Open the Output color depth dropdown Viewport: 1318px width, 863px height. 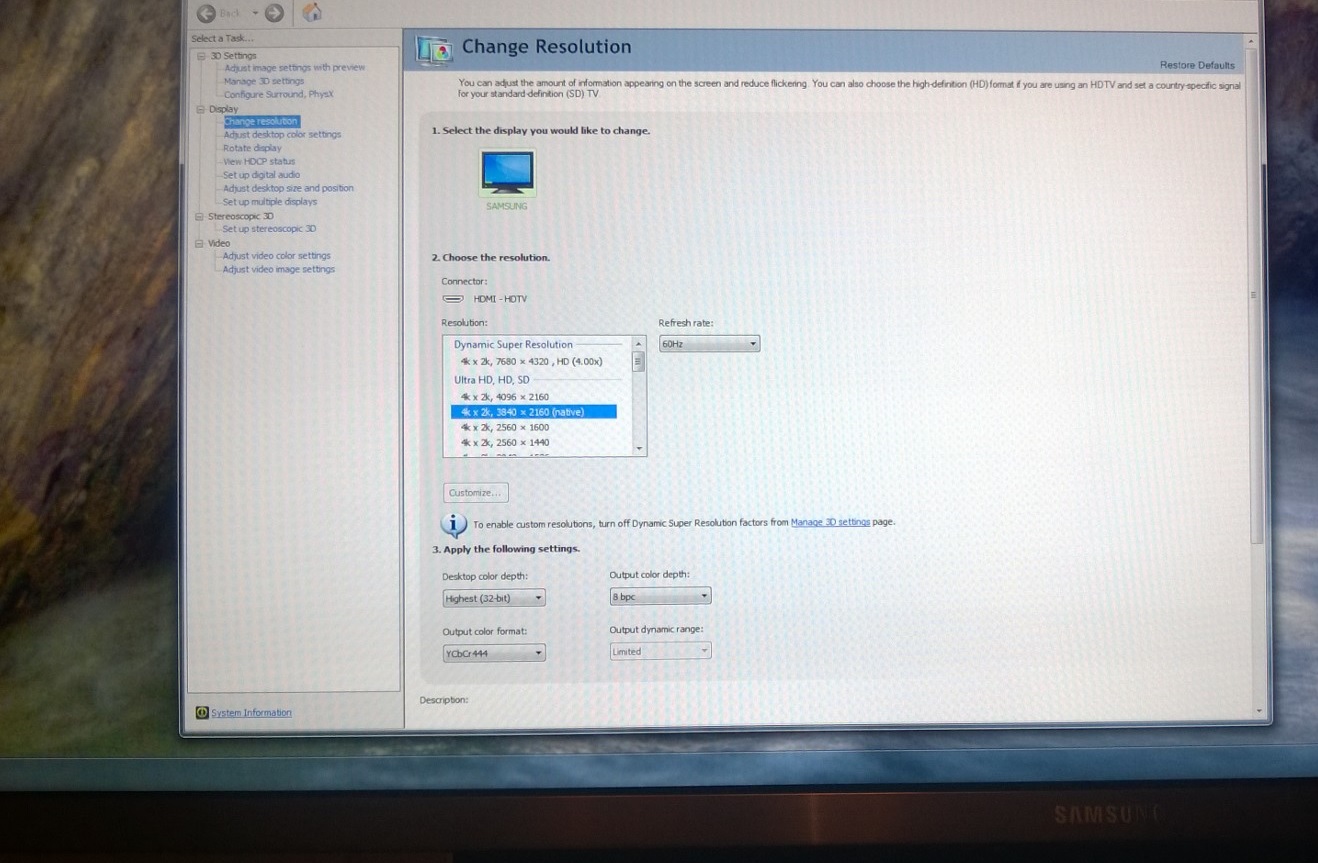click(x=660, y=596)
